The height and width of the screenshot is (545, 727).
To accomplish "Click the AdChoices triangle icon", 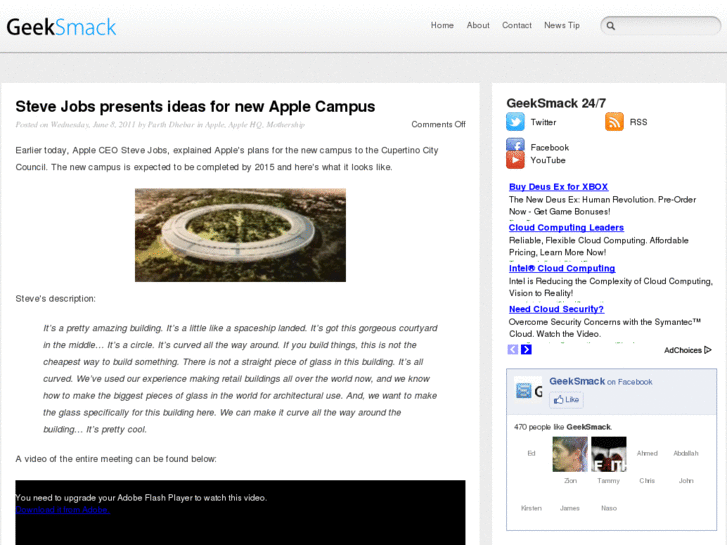I will (708, 350).
